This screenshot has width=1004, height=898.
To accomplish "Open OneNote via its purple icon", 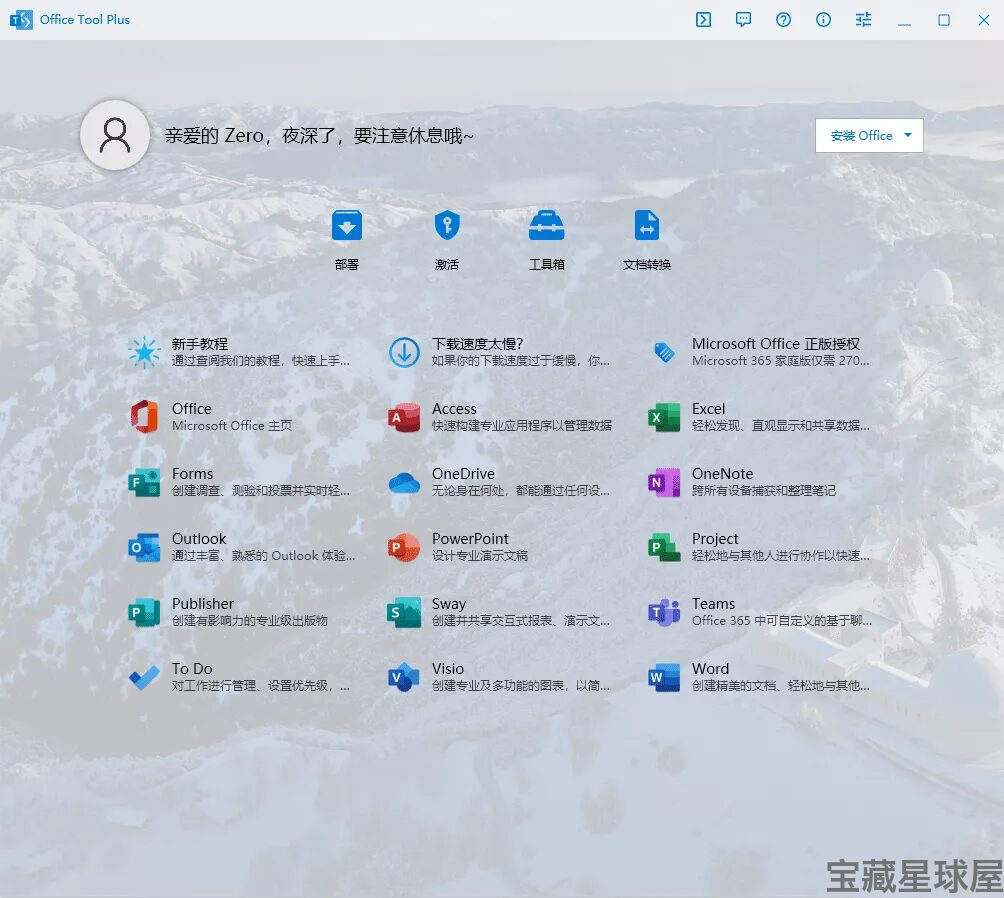I will [664, 482].
